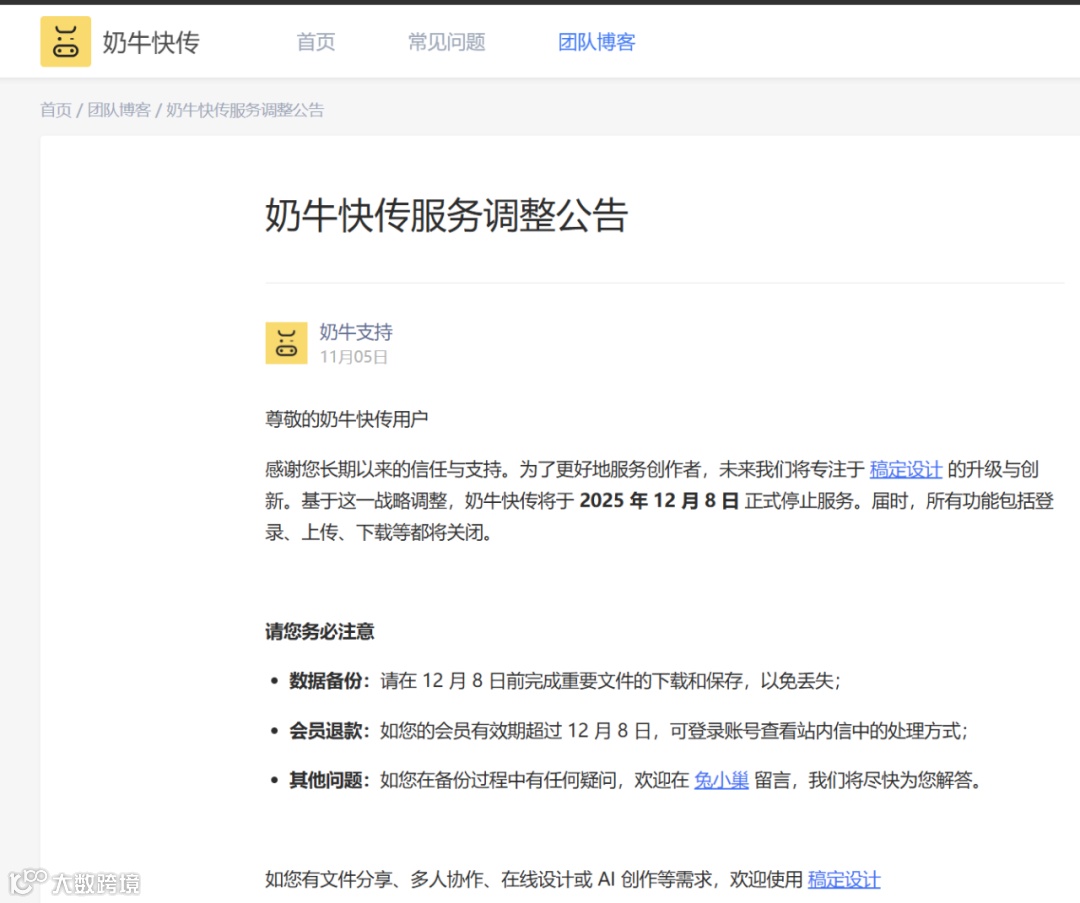This screenshot has width=1080, height=903.
Task: Click the yellow cow logo in header
Action: 65,41
